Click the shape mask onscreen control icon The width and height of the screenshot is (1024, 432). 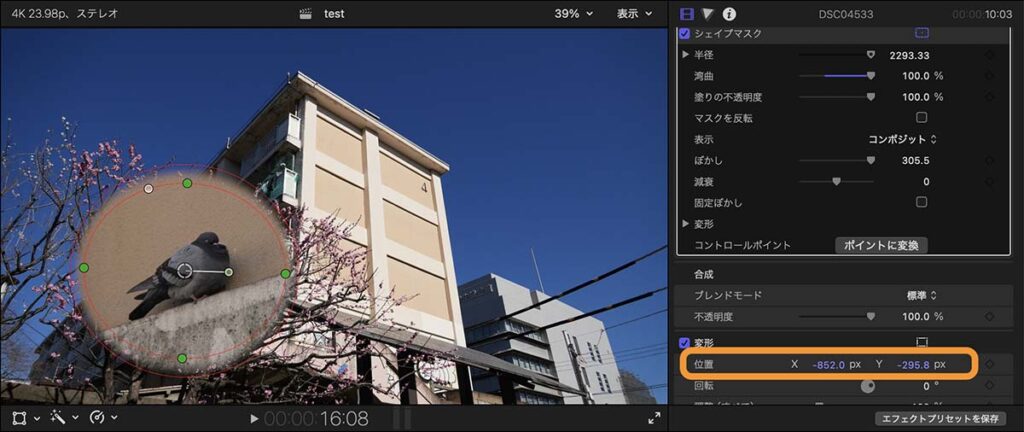click(921, 33)
